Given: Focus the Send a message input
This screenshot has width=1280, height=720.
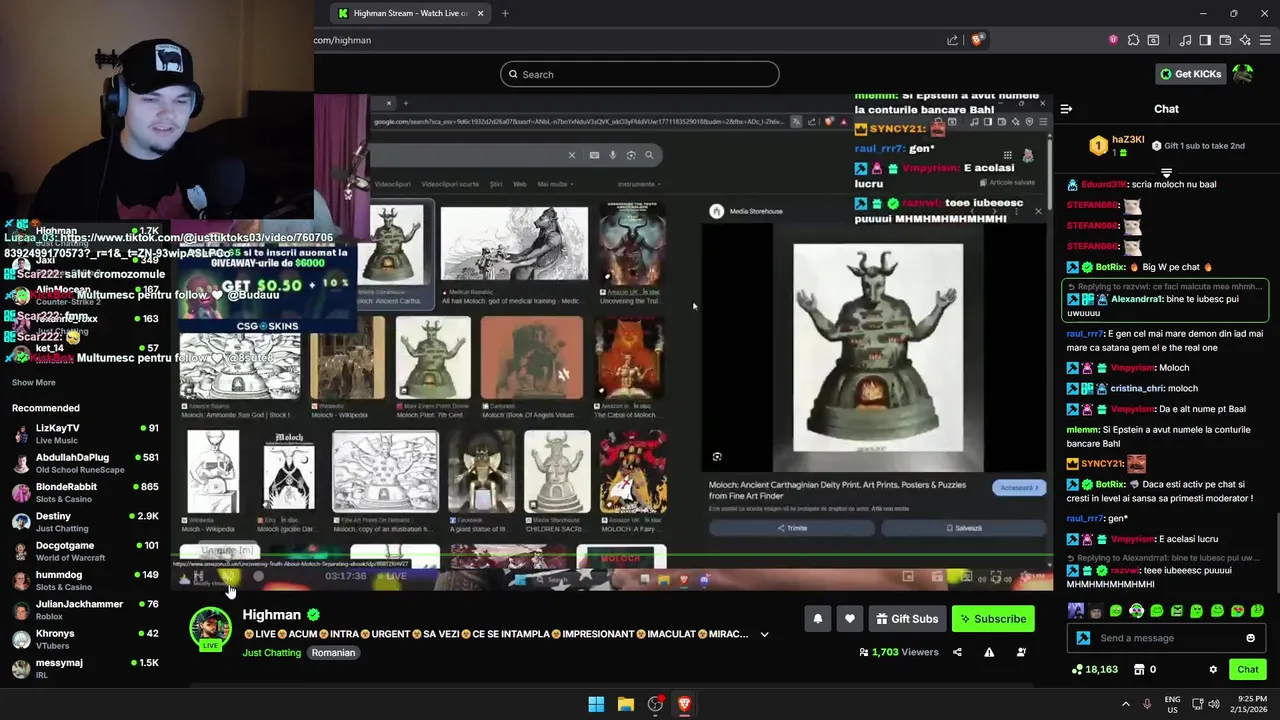Looking at the screenshot, I should click(1165, 638).
